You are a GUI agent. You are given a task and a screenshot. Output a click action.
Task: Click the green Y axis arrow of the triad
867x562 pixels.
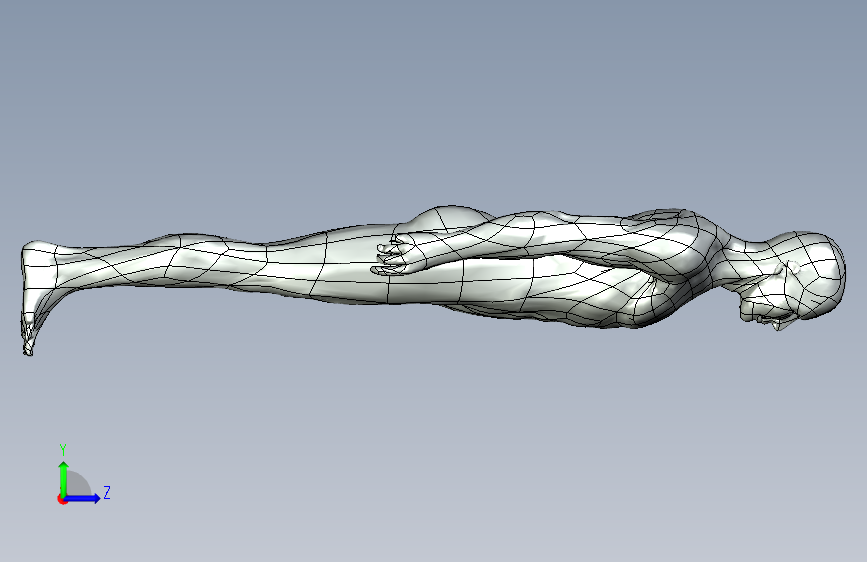click(64, 478)
